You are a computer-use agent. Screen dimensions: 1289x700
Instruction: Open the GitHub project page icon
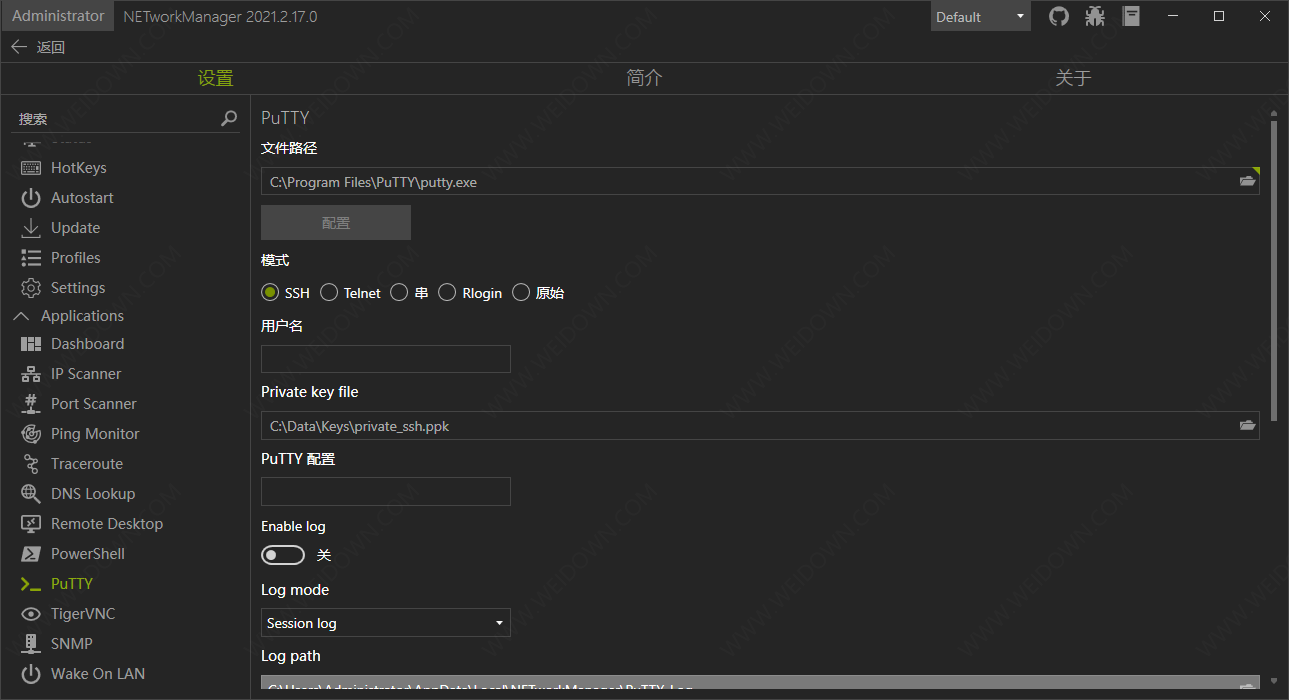(x=1059, y=16)
